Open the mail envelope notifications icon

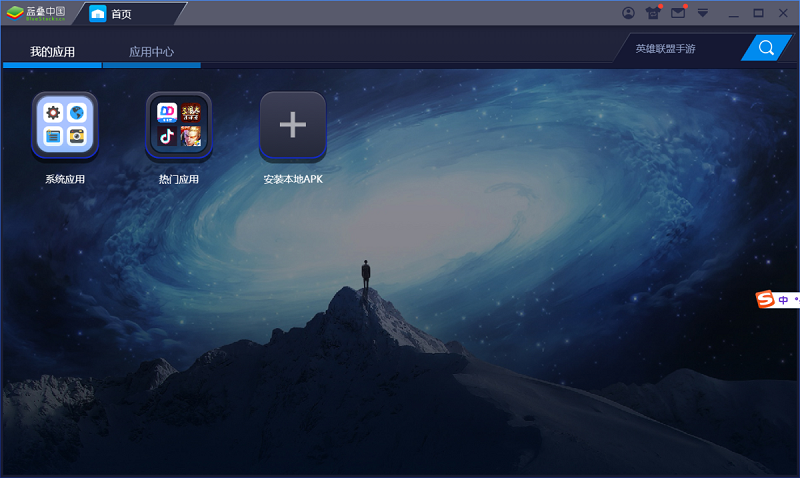(x=678, y=13)
